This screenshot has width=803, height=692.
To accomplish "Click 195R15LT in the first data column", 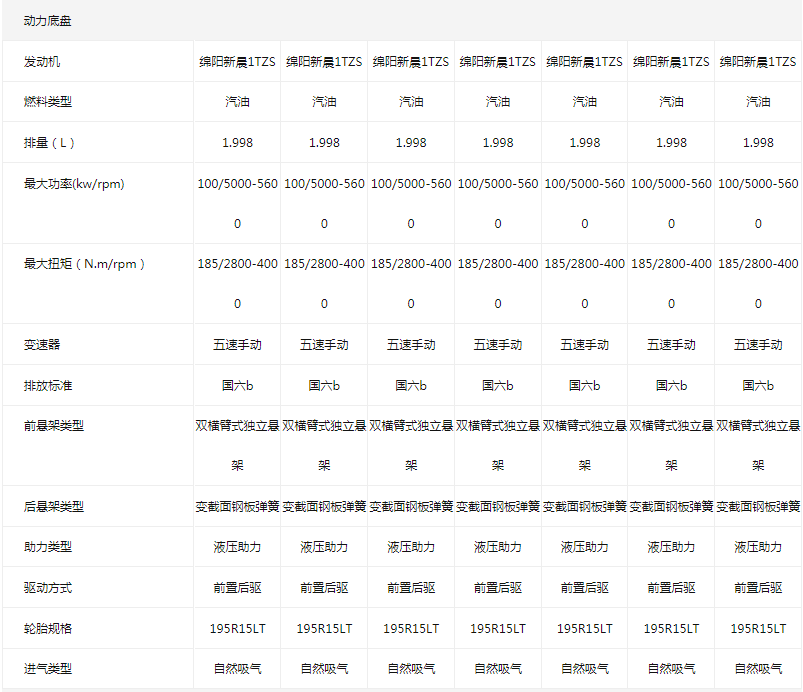I will pos(237,628).
